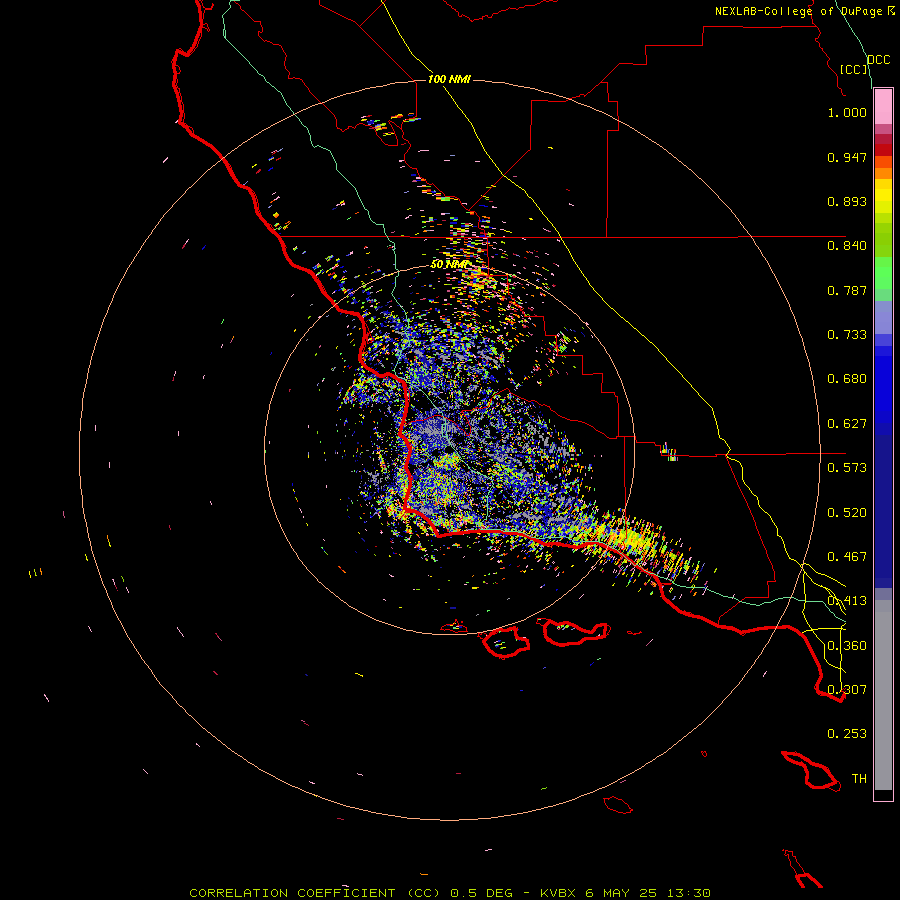Image resolution: width=900 pixels, height=900 pixels.
Task: Pick the red segment of the color bar
Action: pos(883,150)
